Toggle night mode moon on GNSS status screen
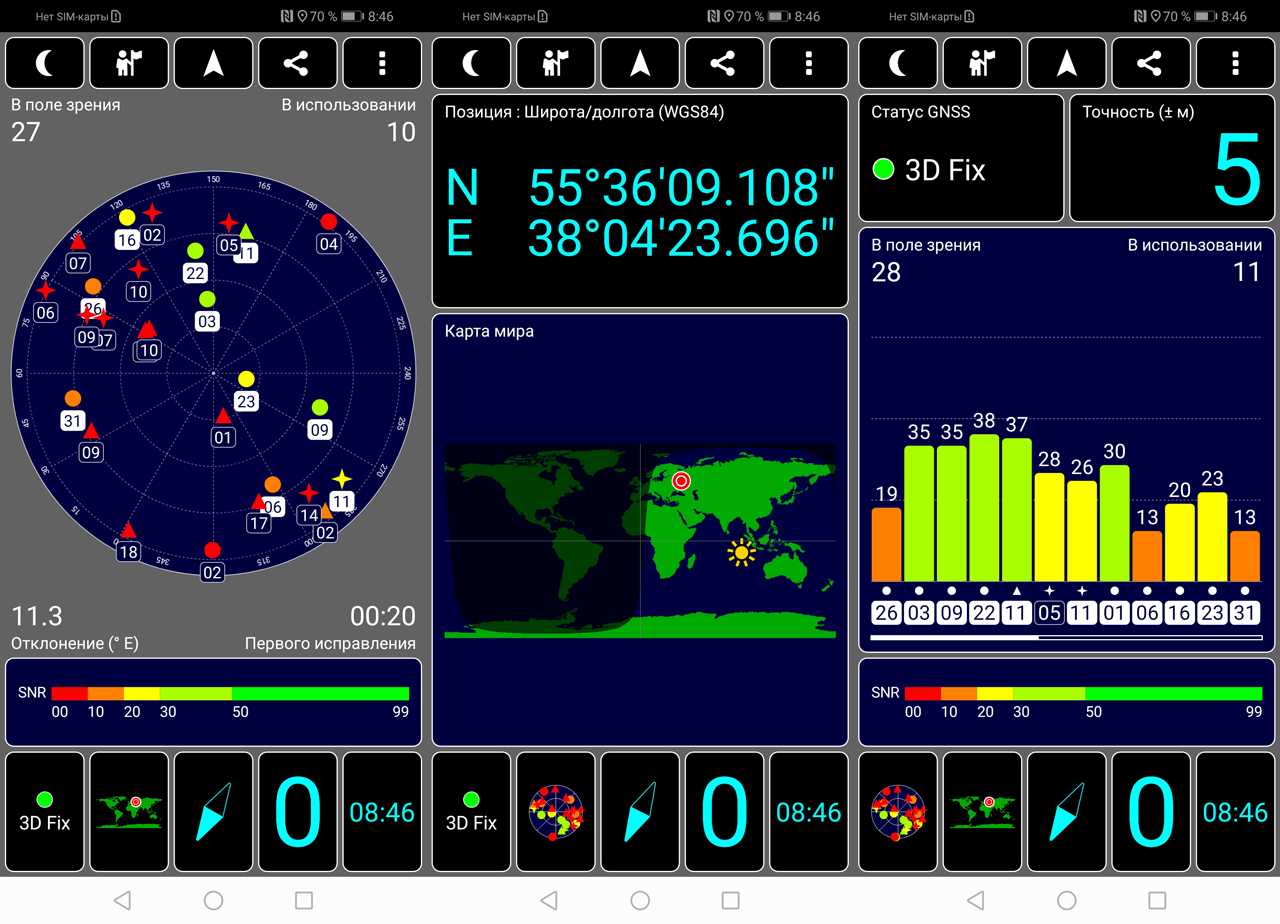 pyautogui.click(x=898, y=63)
